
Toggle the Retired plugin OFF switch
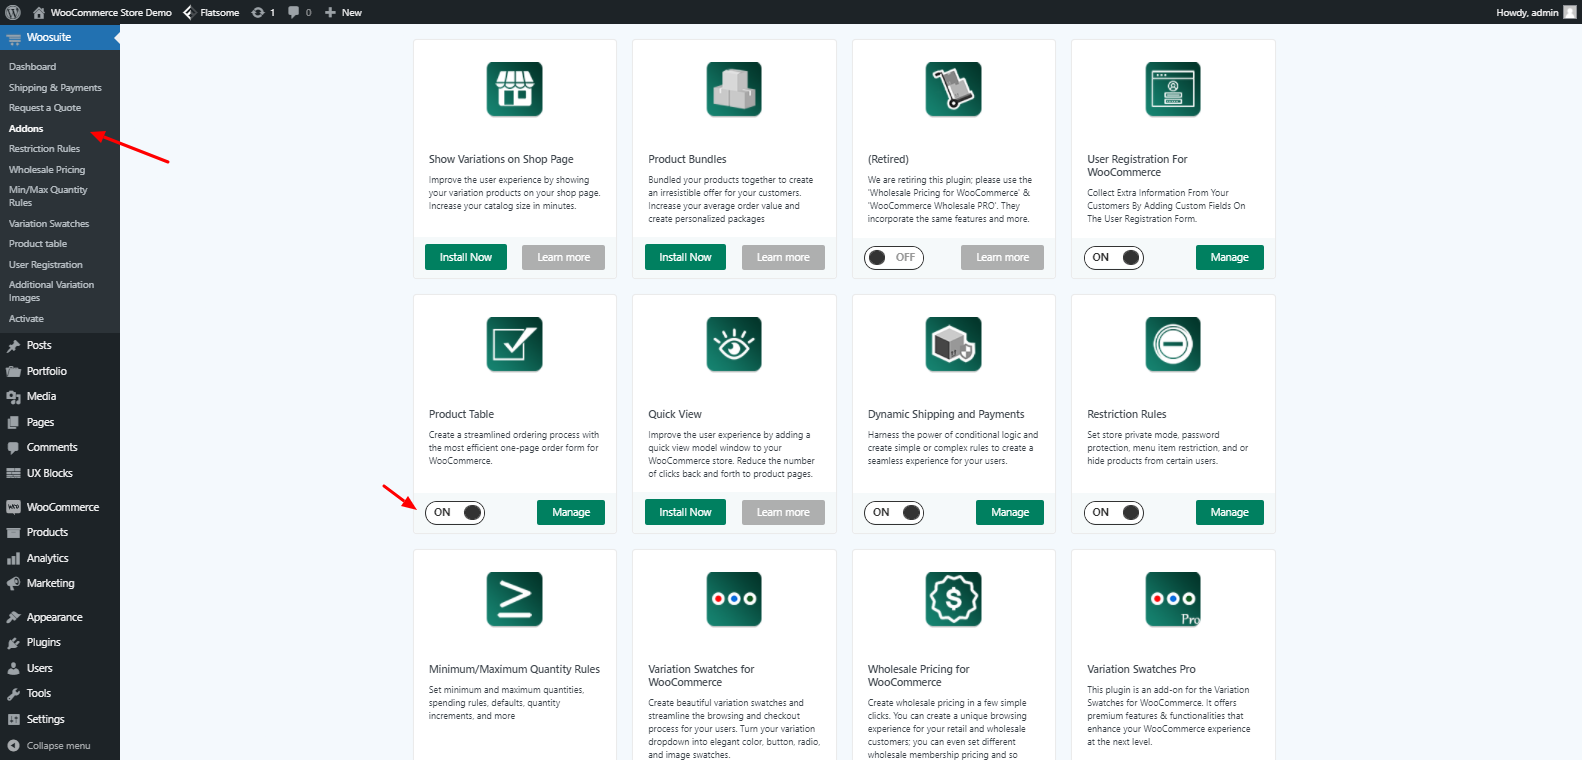tap(894, 257)
